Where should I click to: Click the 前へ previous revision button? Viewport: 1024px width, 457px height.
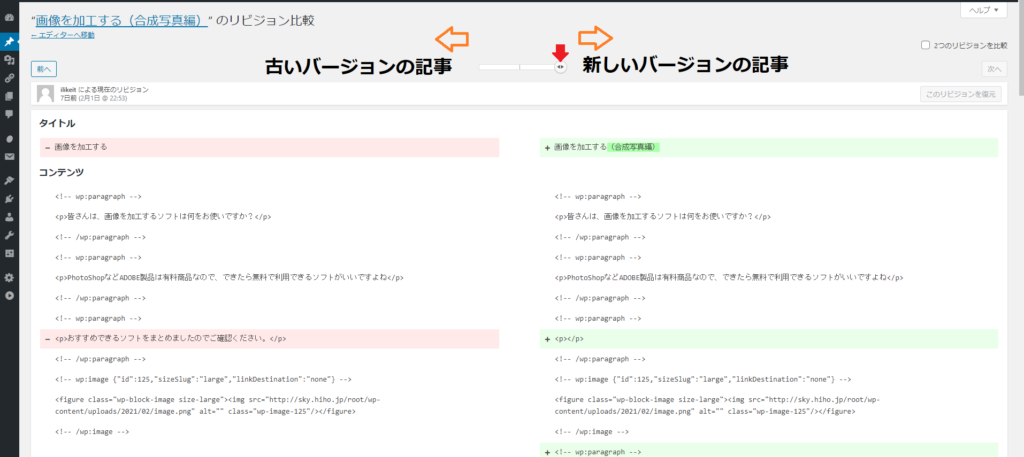(44, 69)
